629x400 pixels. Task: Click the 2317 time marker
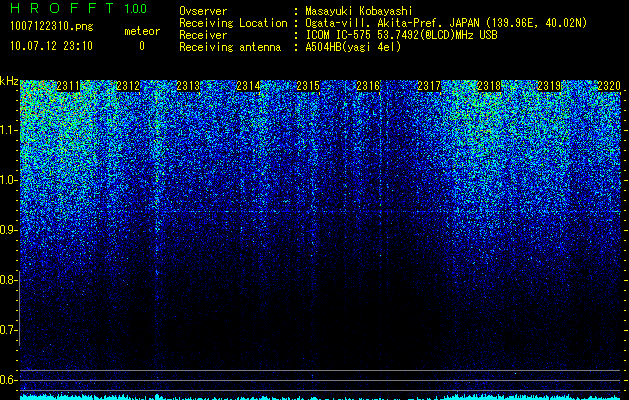(x=429, y=86)
